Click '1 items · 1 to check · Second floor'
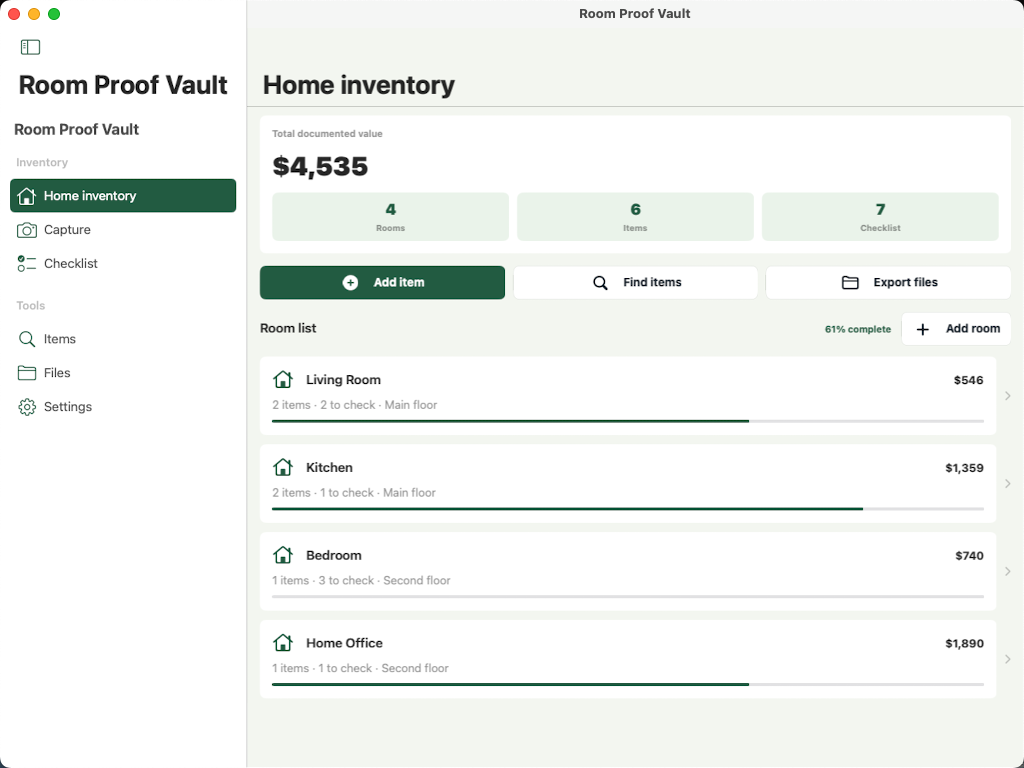The image size is (1024, 768). [x=360, y=668]
